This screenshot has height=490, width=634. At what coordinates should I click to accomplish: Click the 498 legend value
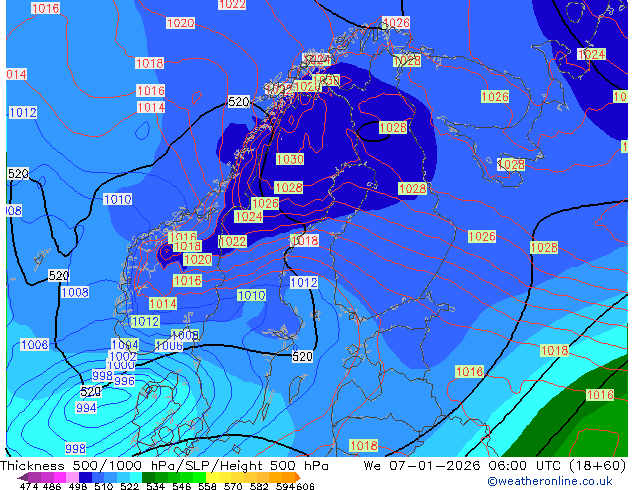click(78, 486)
